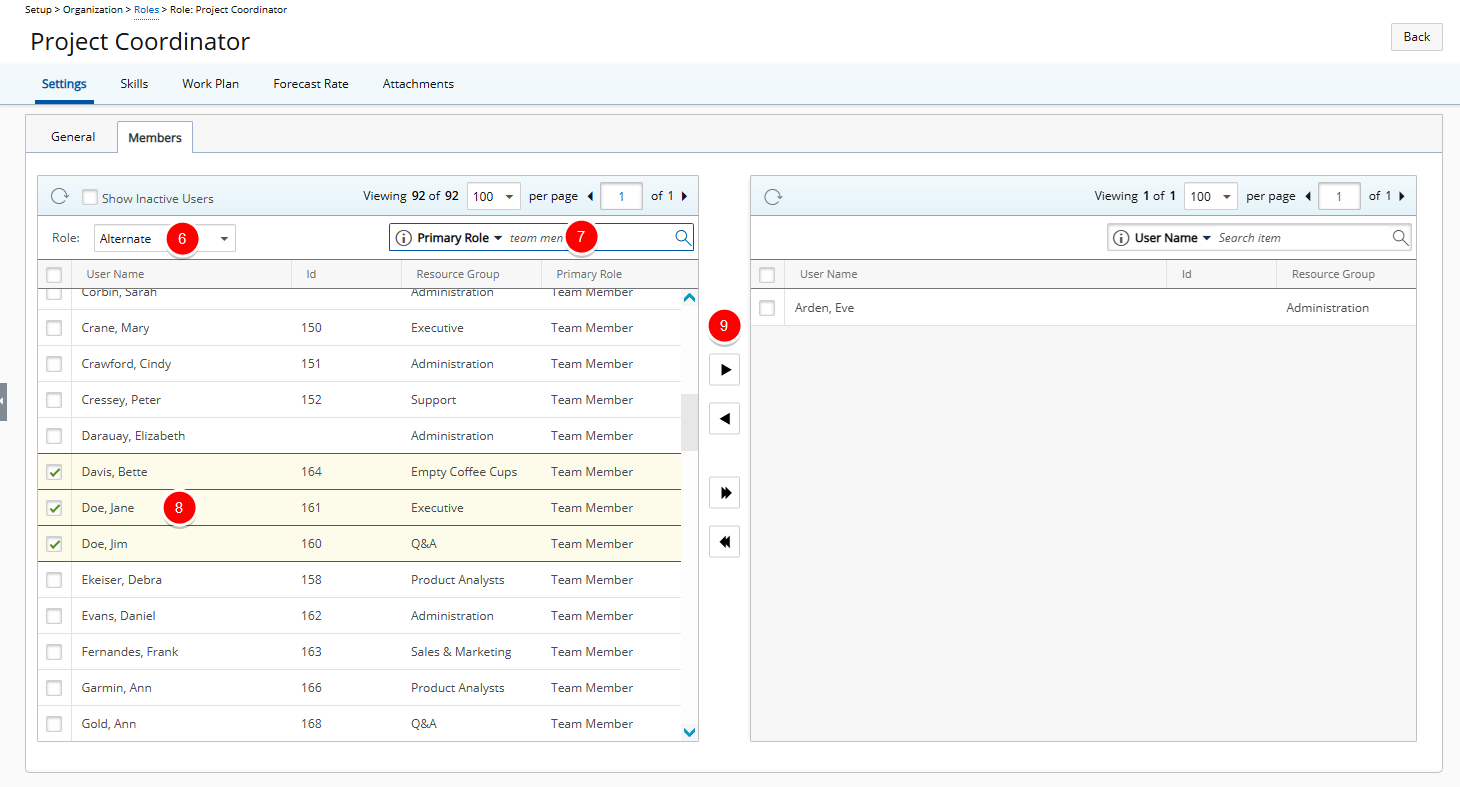The height and width of the screenshot is (787, 1460).
Task: Follow the Roles breadcrumb link
Action: point(146,10)
